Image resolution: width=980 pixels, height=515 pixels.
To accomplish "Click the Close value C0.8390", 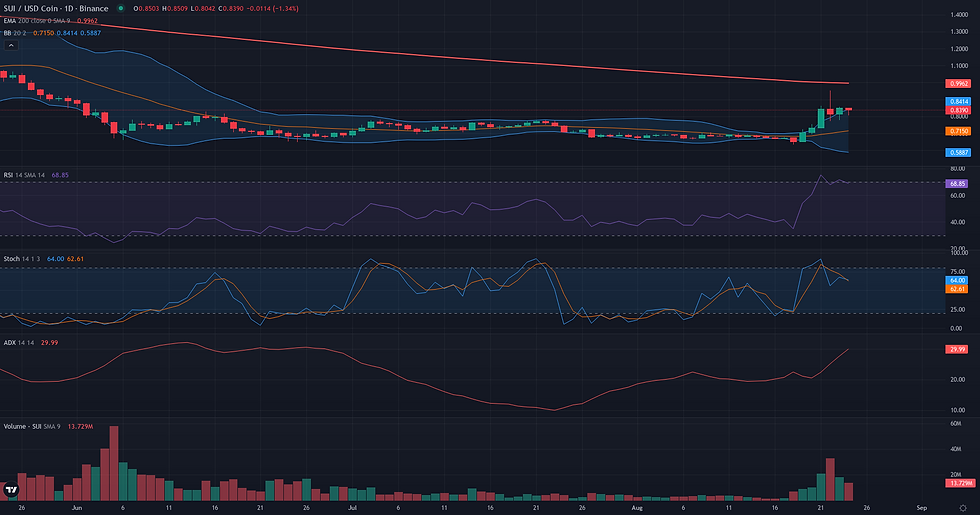I will (231, 9).
